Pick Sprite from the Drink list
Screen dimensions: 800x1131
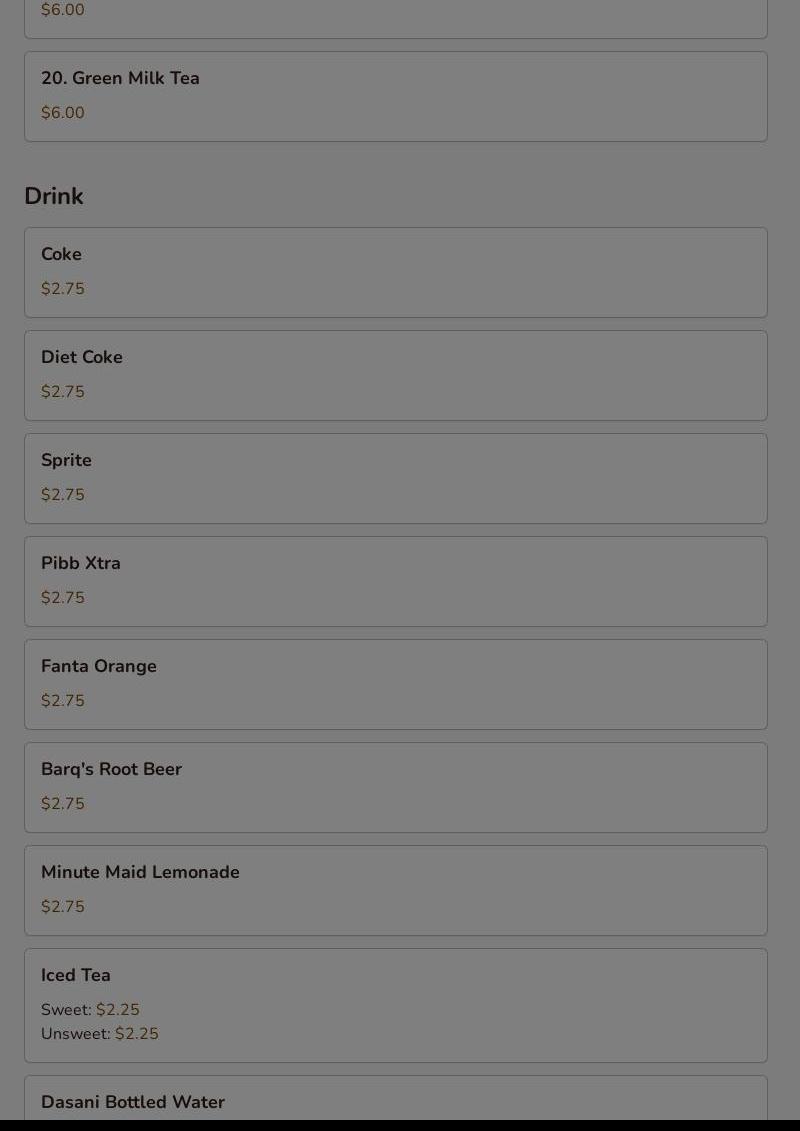pyautogui.click(x=66, y=460)
